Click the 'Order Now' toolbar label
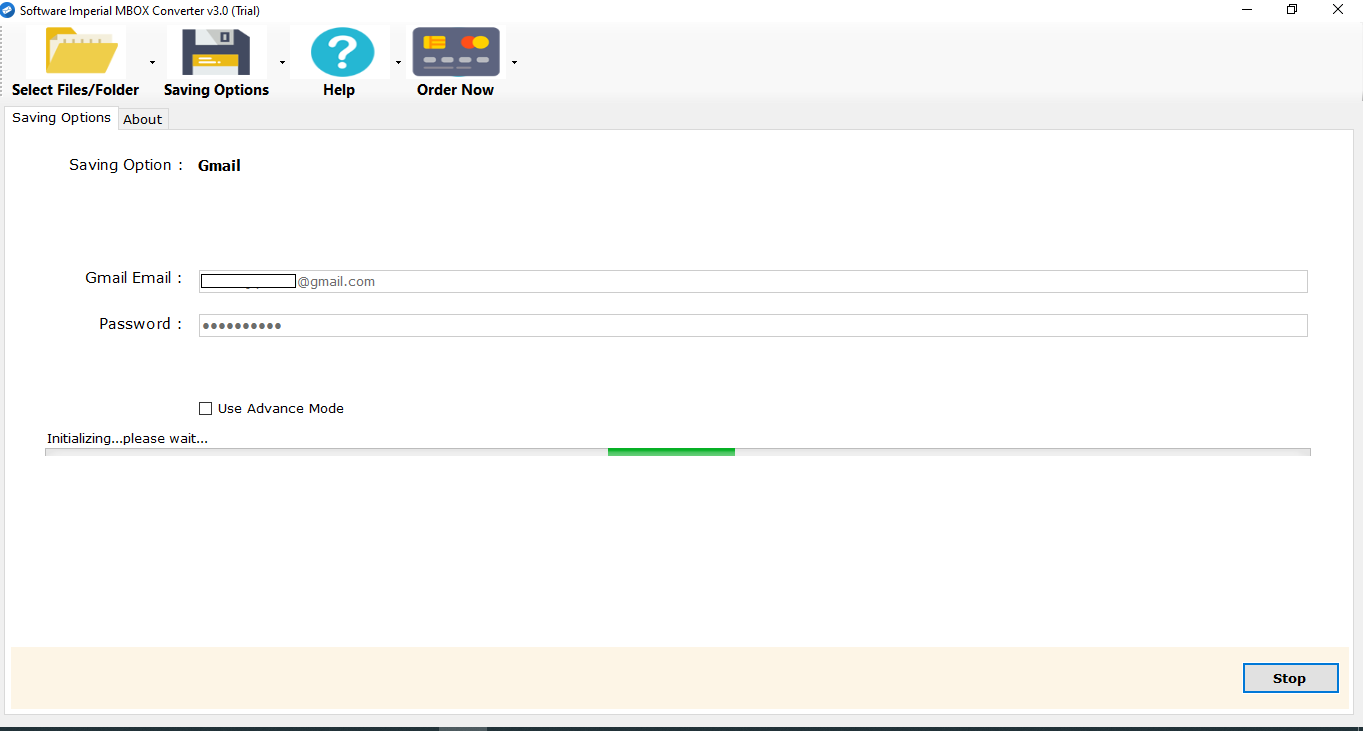This screenshot has width=1366, height=731. tap(456, 90)
